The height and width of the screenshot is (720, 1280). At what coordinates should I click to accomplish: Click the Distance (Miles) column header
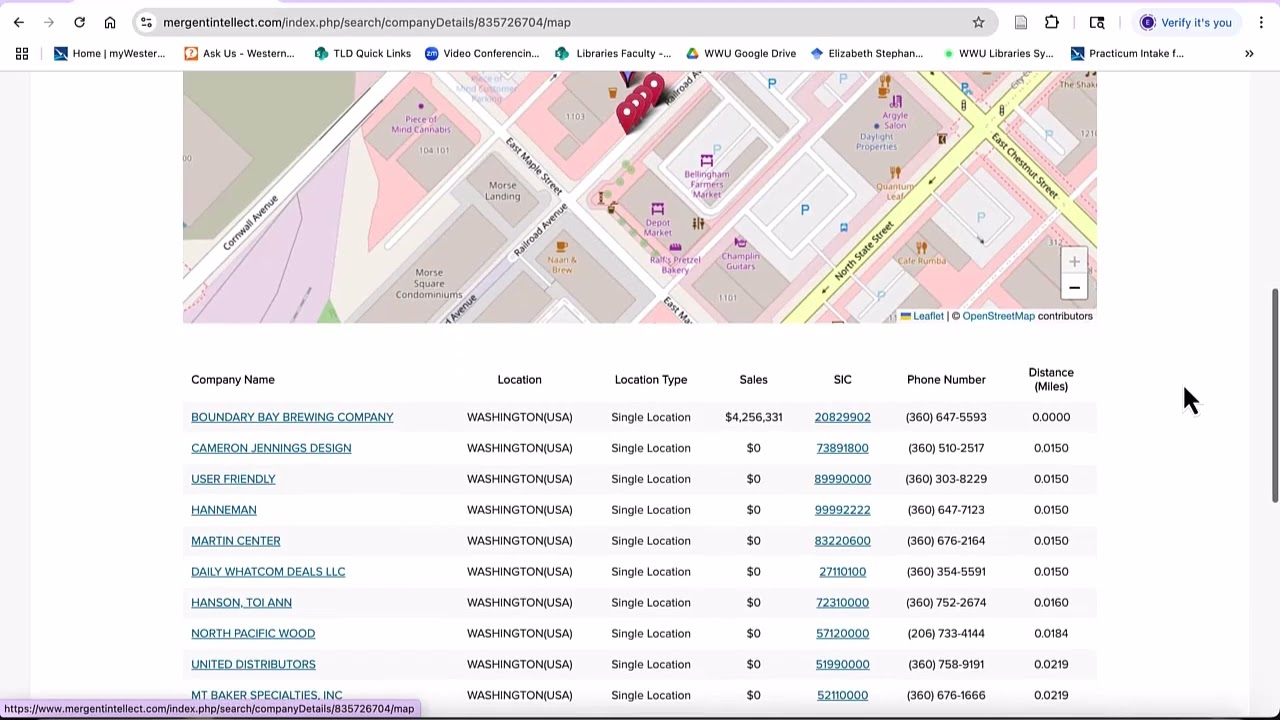(1051, 380)
